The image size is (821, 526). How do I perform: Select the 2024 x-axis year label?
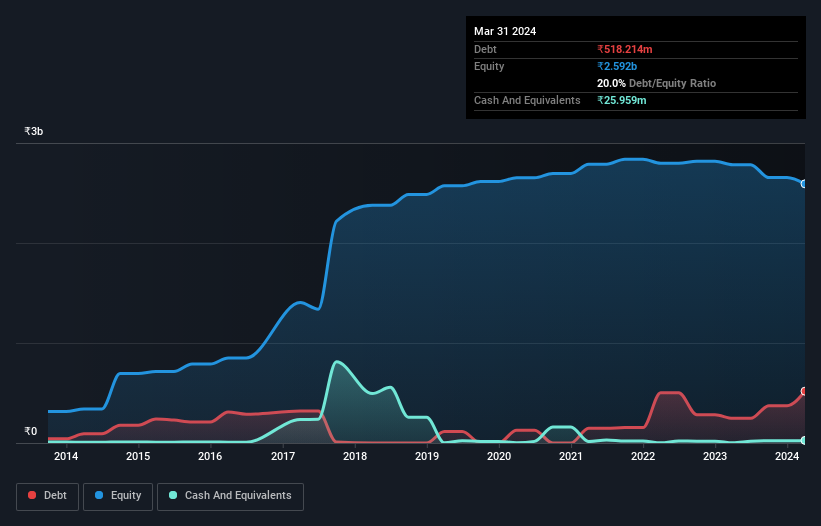coord(787,457)
